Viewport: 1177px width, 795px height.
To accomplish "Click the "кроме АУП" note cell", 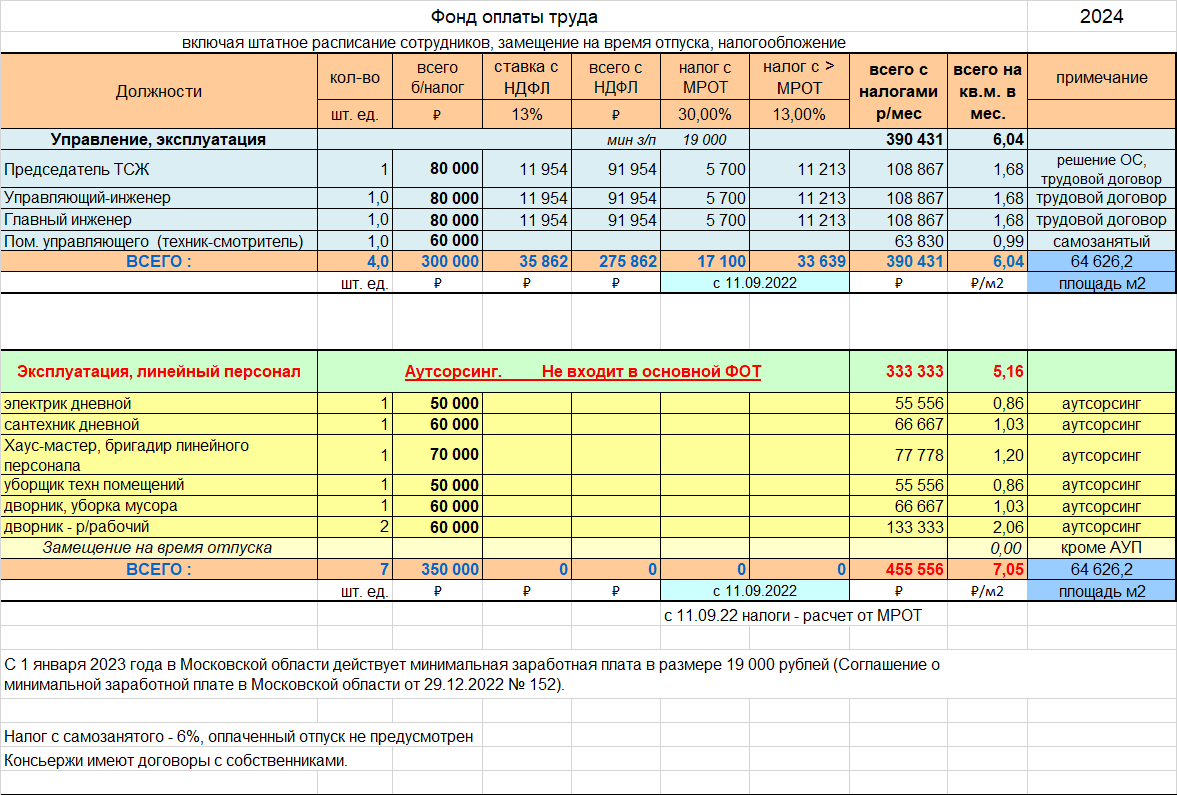I will [1101, 548].
